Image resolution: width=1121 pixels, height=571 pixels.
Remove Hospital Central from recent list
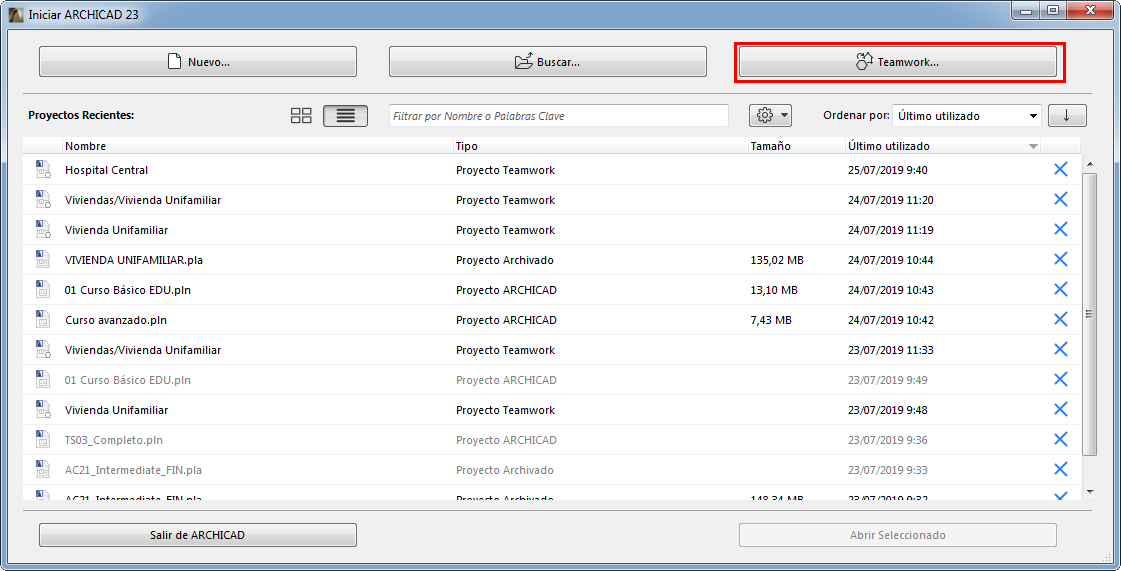(1061, 169)
